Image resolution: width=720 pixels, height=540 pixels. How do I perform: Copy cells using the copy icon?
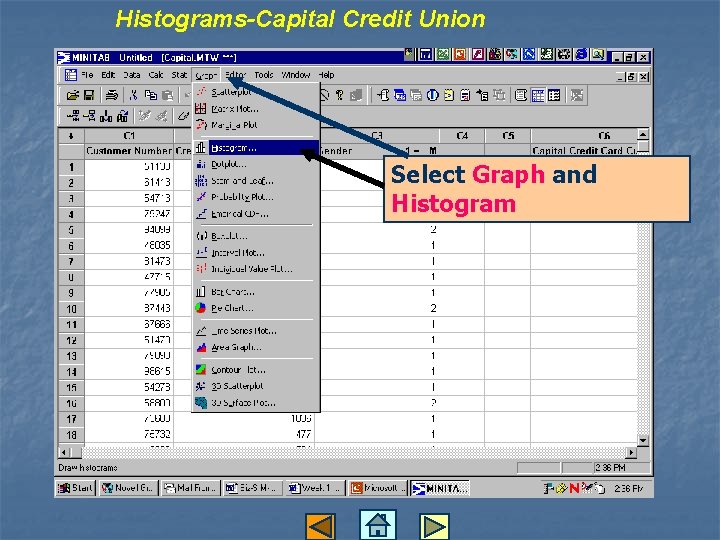coord(151,96)
